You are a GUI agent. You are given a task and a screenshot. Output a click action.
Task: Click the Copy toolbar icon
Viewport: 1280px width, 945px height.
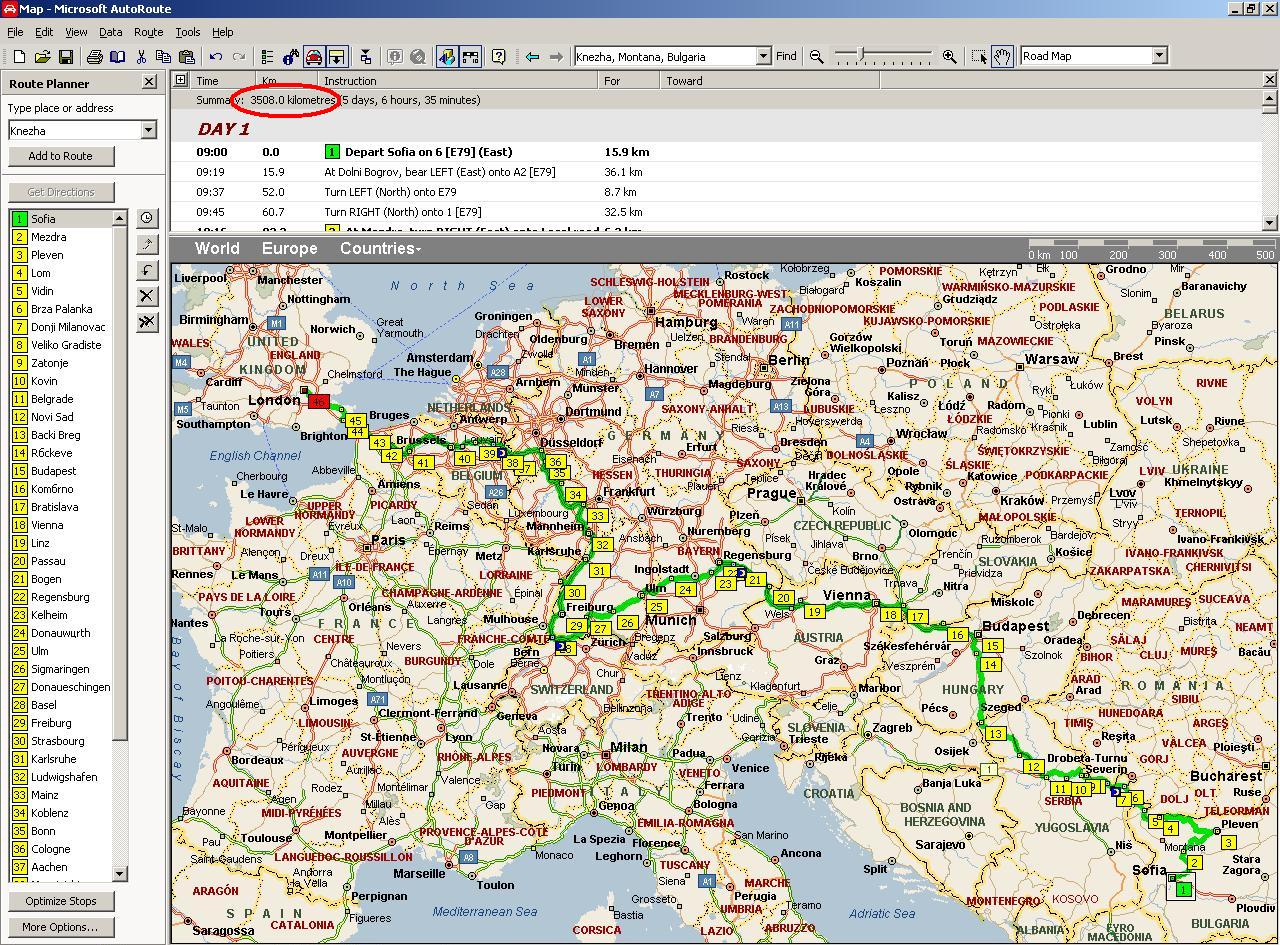click(x=164, y=57)
